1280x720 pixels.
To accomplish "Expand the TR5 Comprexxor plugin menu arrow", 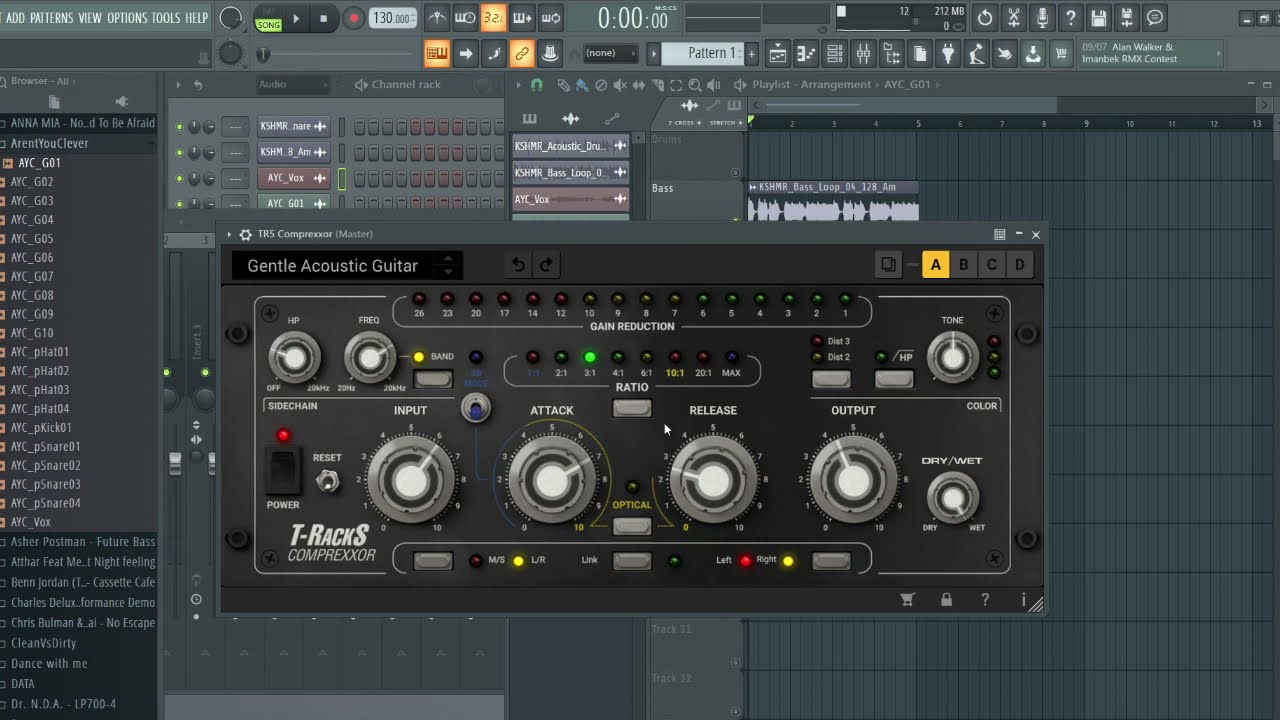I will pos(229,234).
